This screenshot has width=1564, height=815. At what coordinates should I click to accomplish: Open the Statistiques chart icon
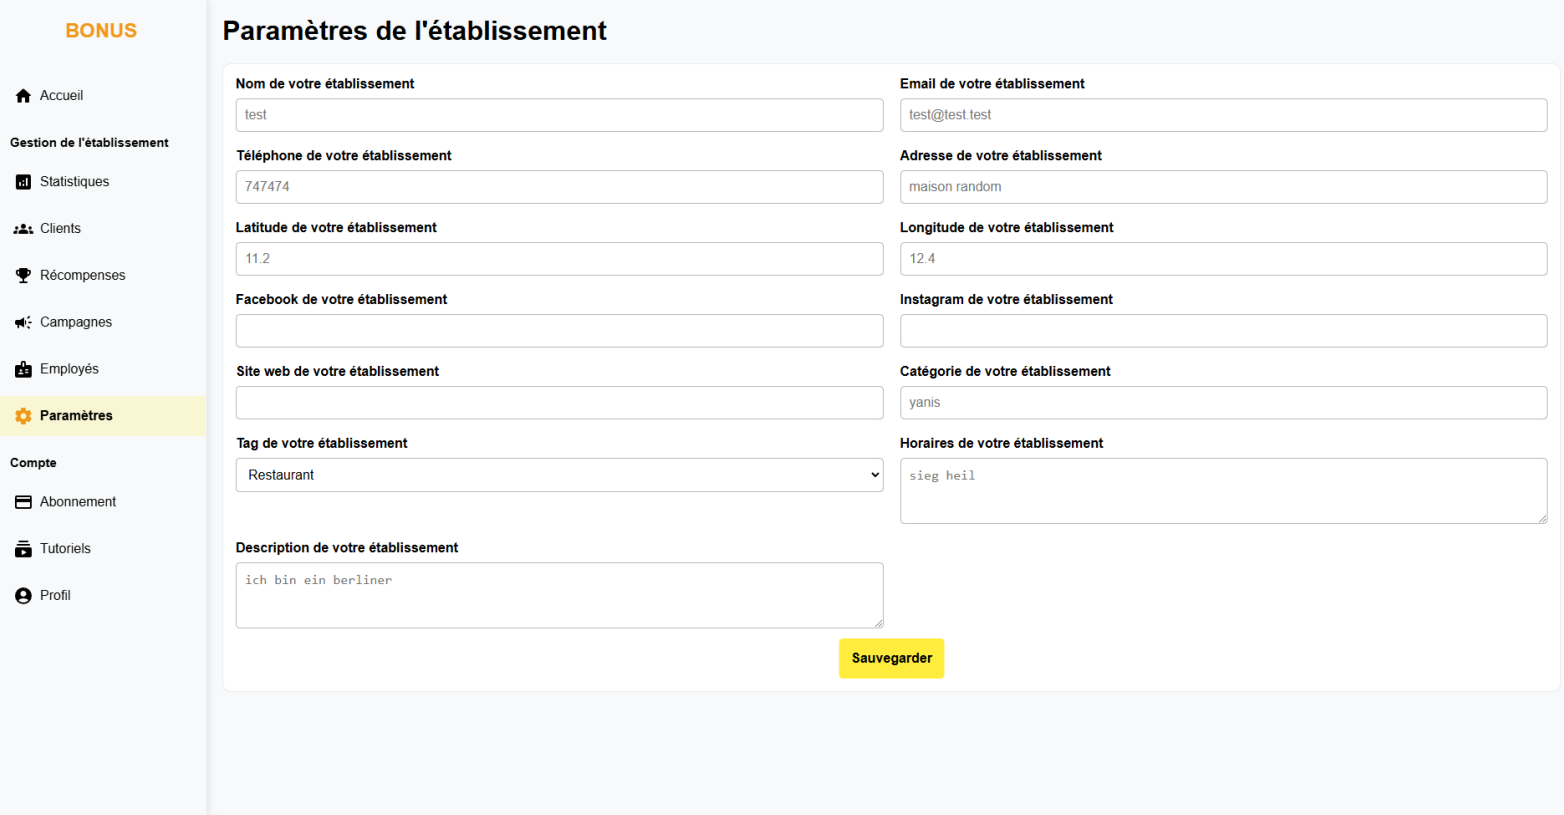[x=23, y=182]
